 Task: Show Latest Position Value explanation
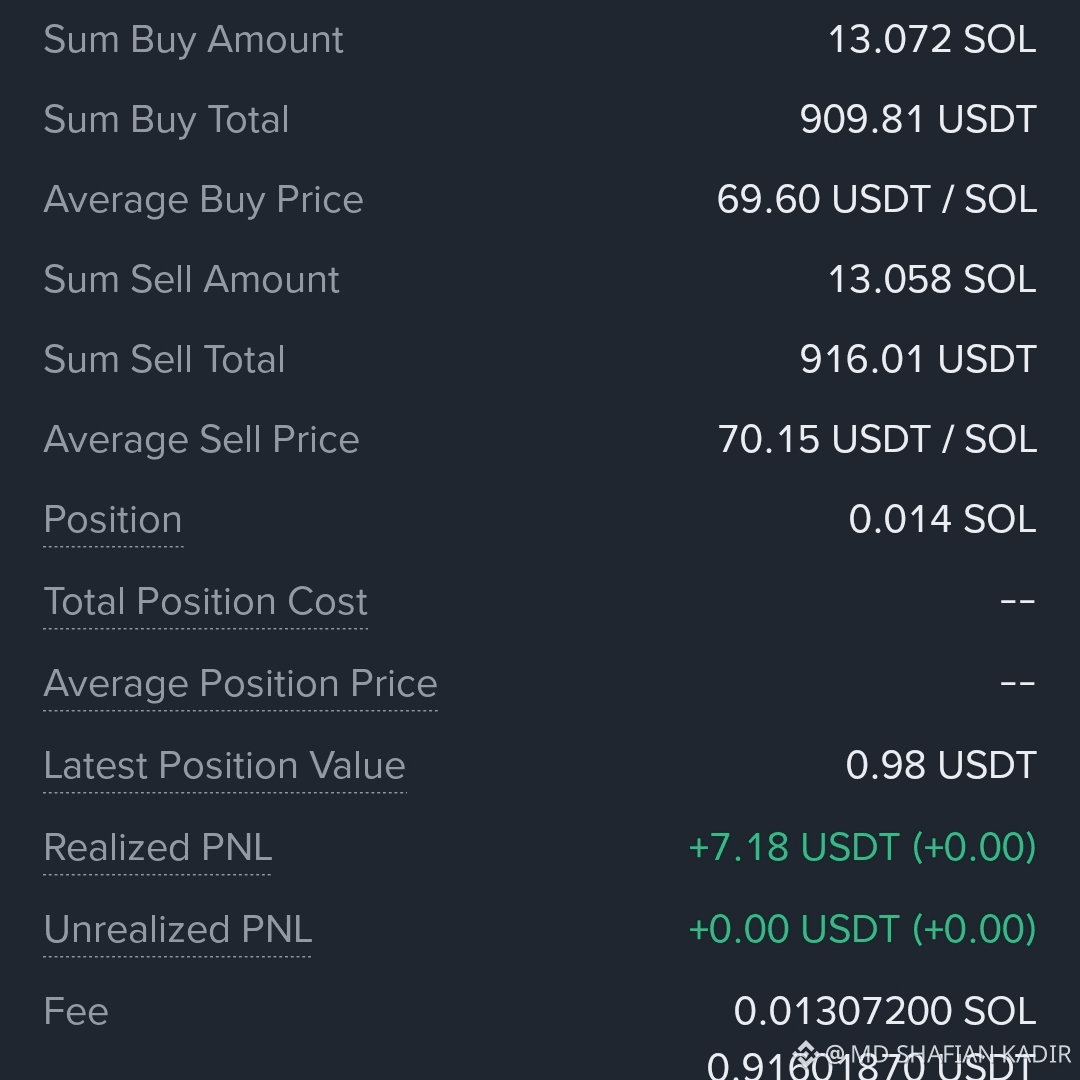(x=225, y=765)
